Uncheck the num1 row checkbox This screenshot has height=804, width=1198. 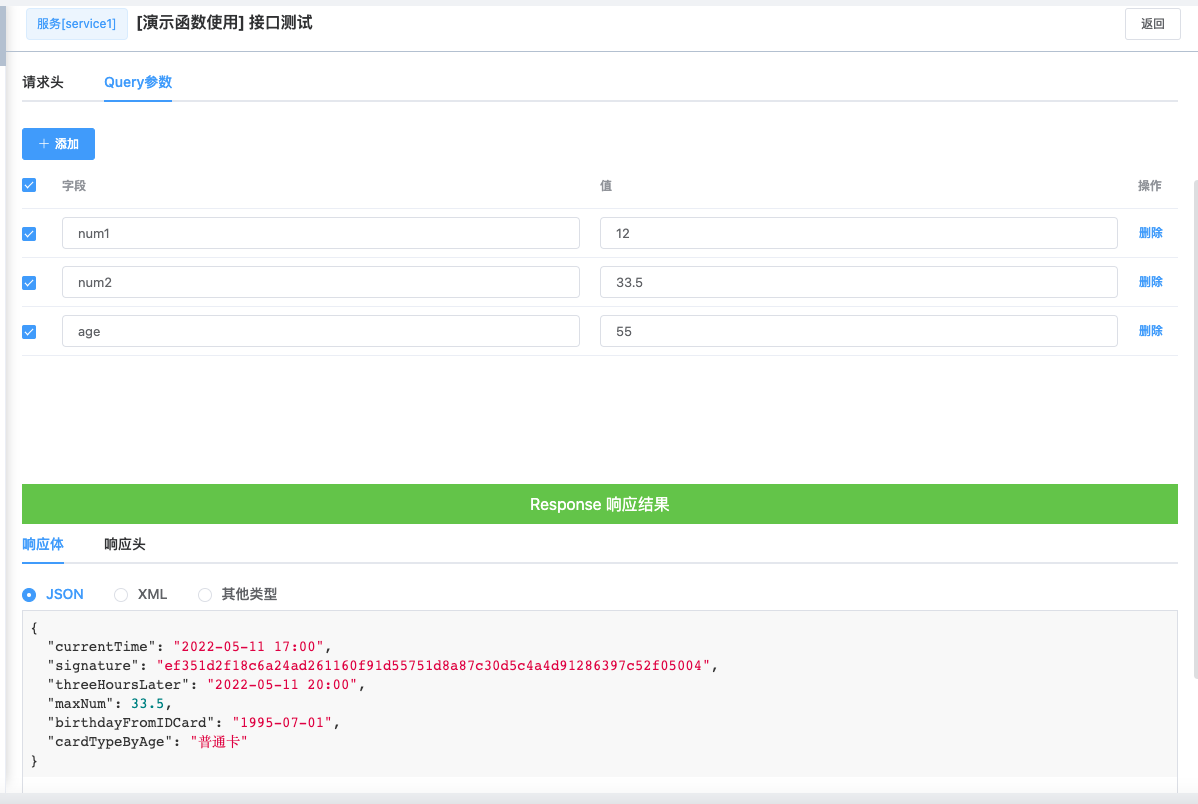coord(29,234)
